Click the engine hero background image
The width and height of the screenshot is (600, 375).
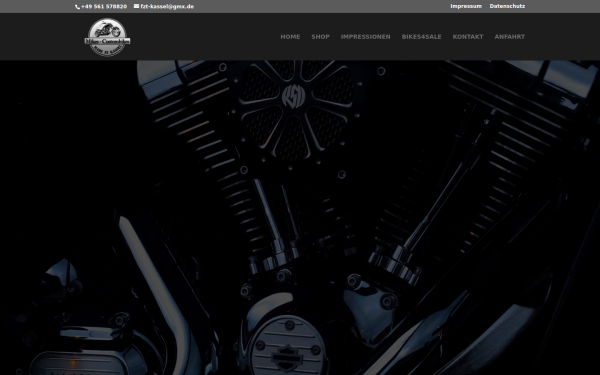(300, 217)
